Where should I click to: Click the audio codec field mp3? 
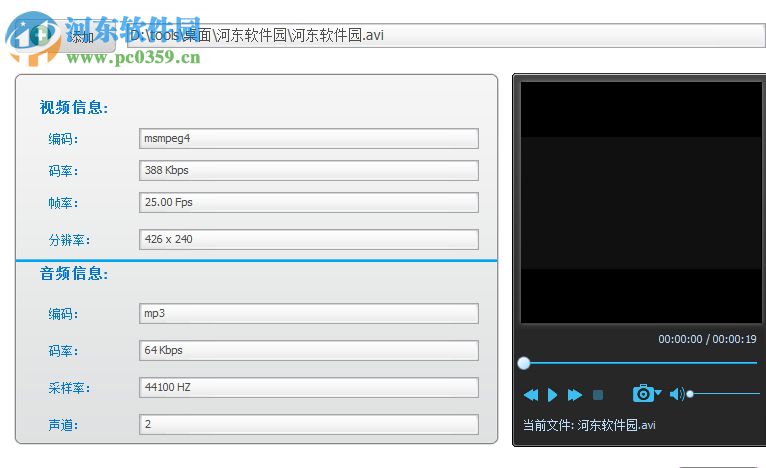pyautogui.click(x=309, y=313)
